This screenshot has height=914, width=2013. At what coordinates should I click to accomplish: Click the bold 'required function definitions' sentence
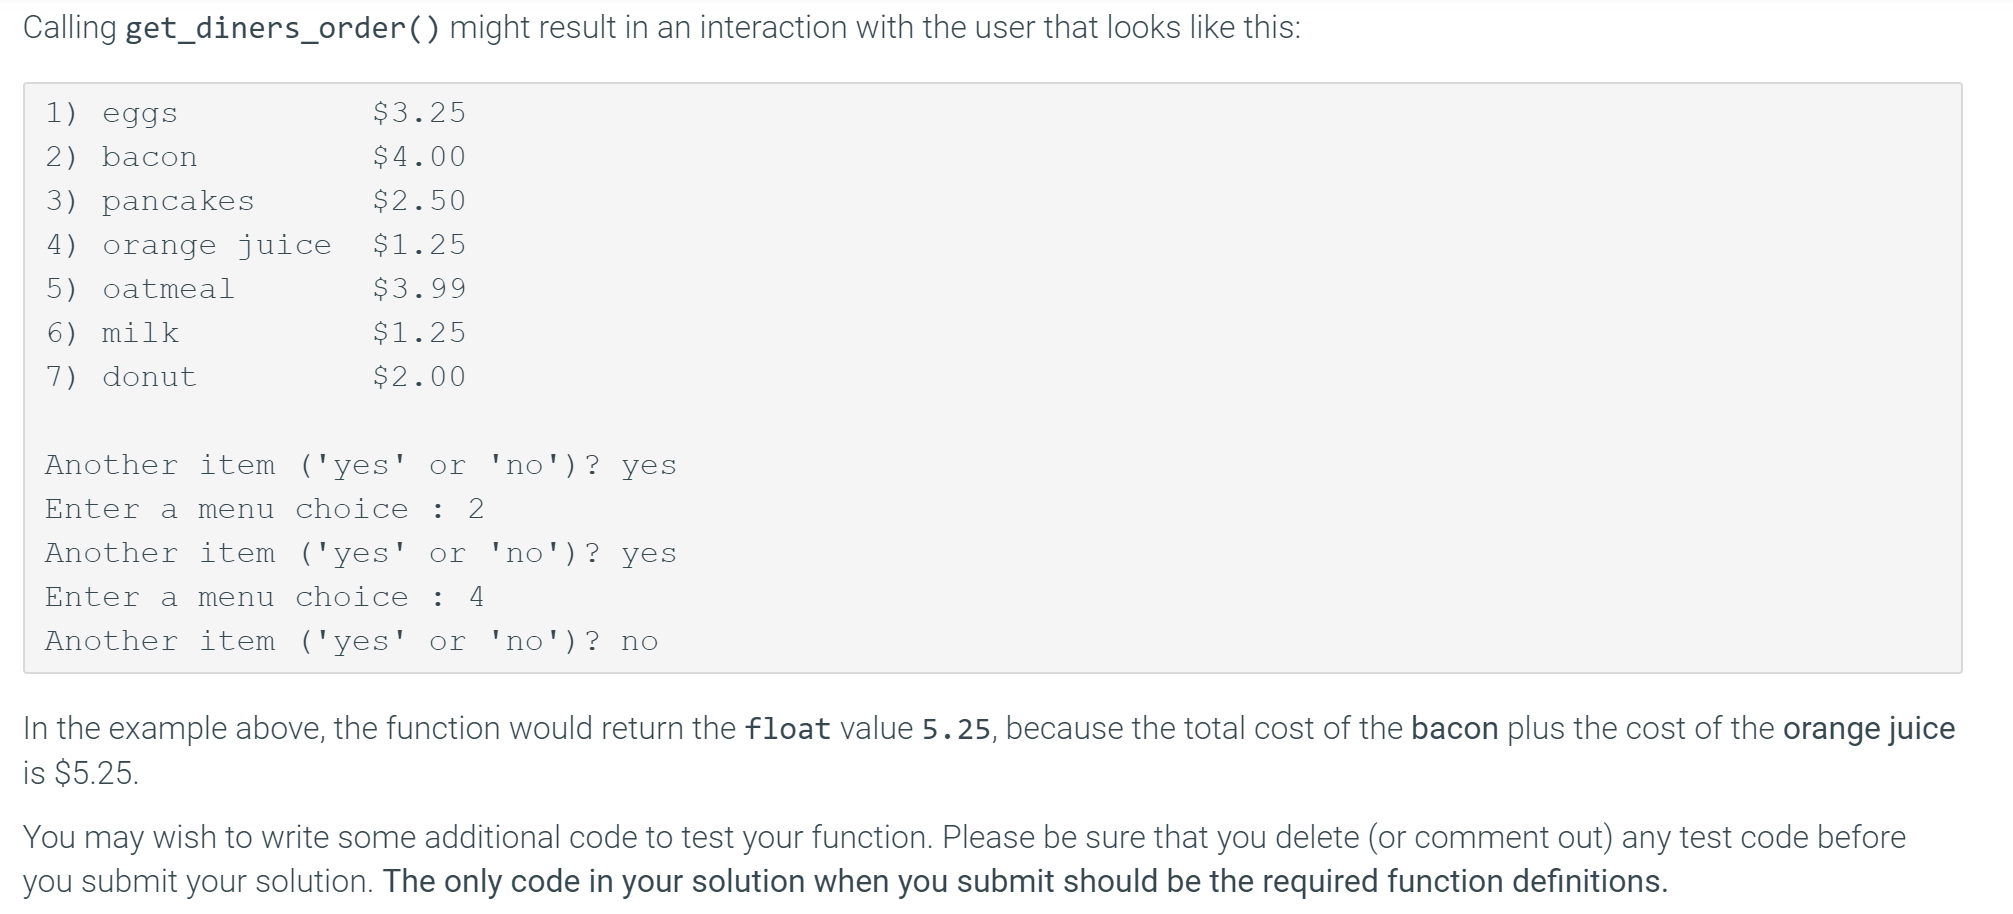(x=1025, y=882)
